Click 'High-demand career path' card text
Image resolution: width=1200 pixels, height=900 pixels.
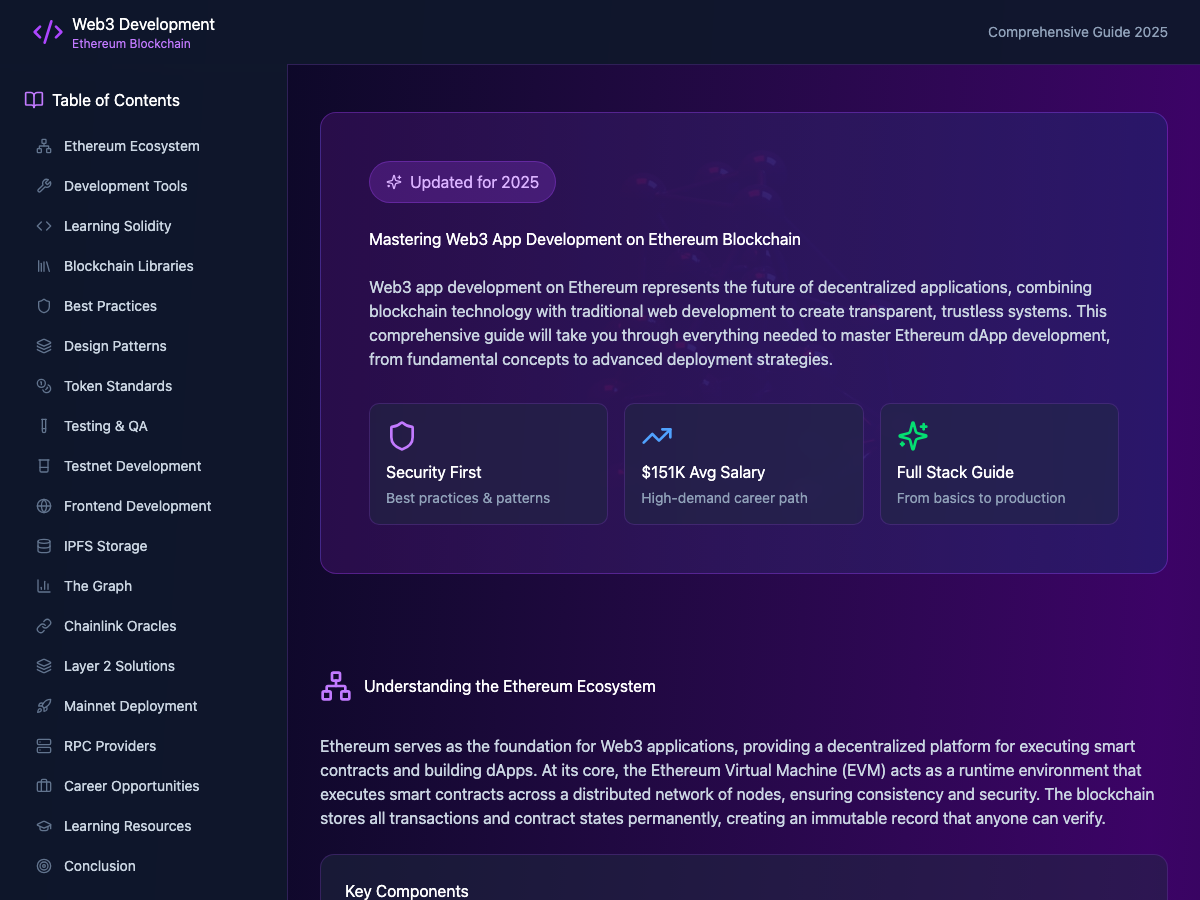[x=724, y=498]
